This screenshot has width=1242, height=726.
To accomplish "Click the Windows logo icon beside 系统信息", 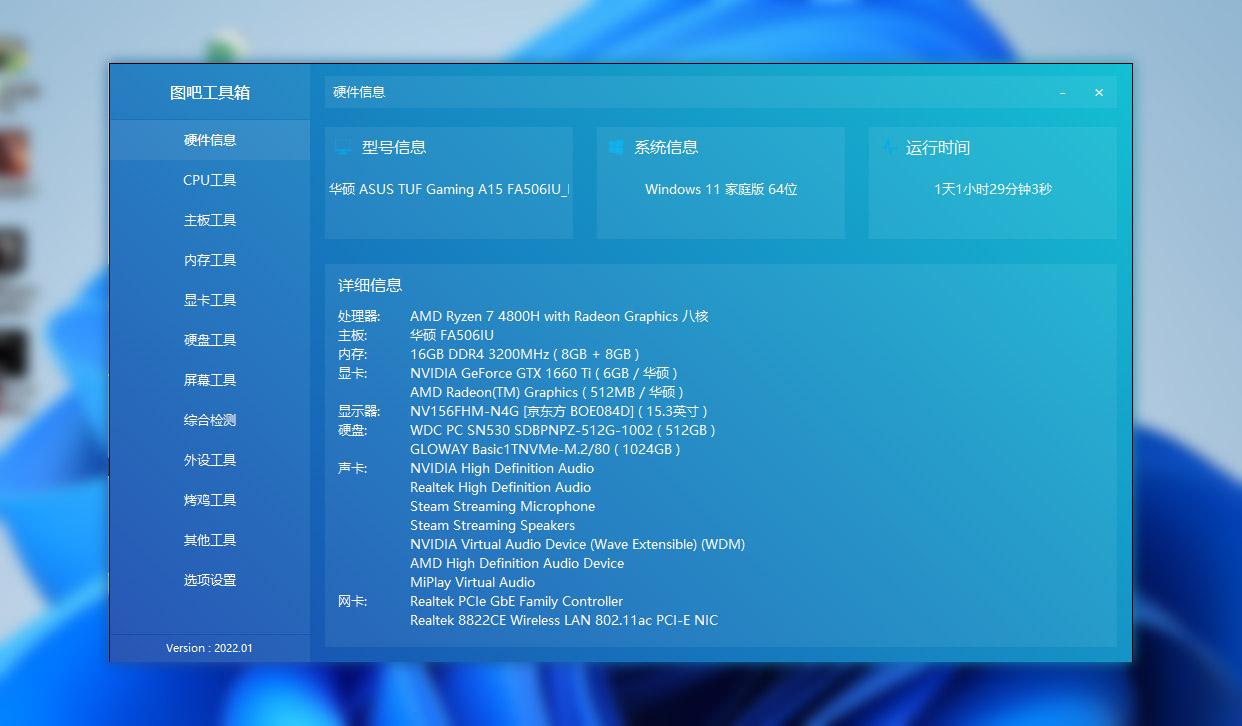I will (x=616, y=147).
